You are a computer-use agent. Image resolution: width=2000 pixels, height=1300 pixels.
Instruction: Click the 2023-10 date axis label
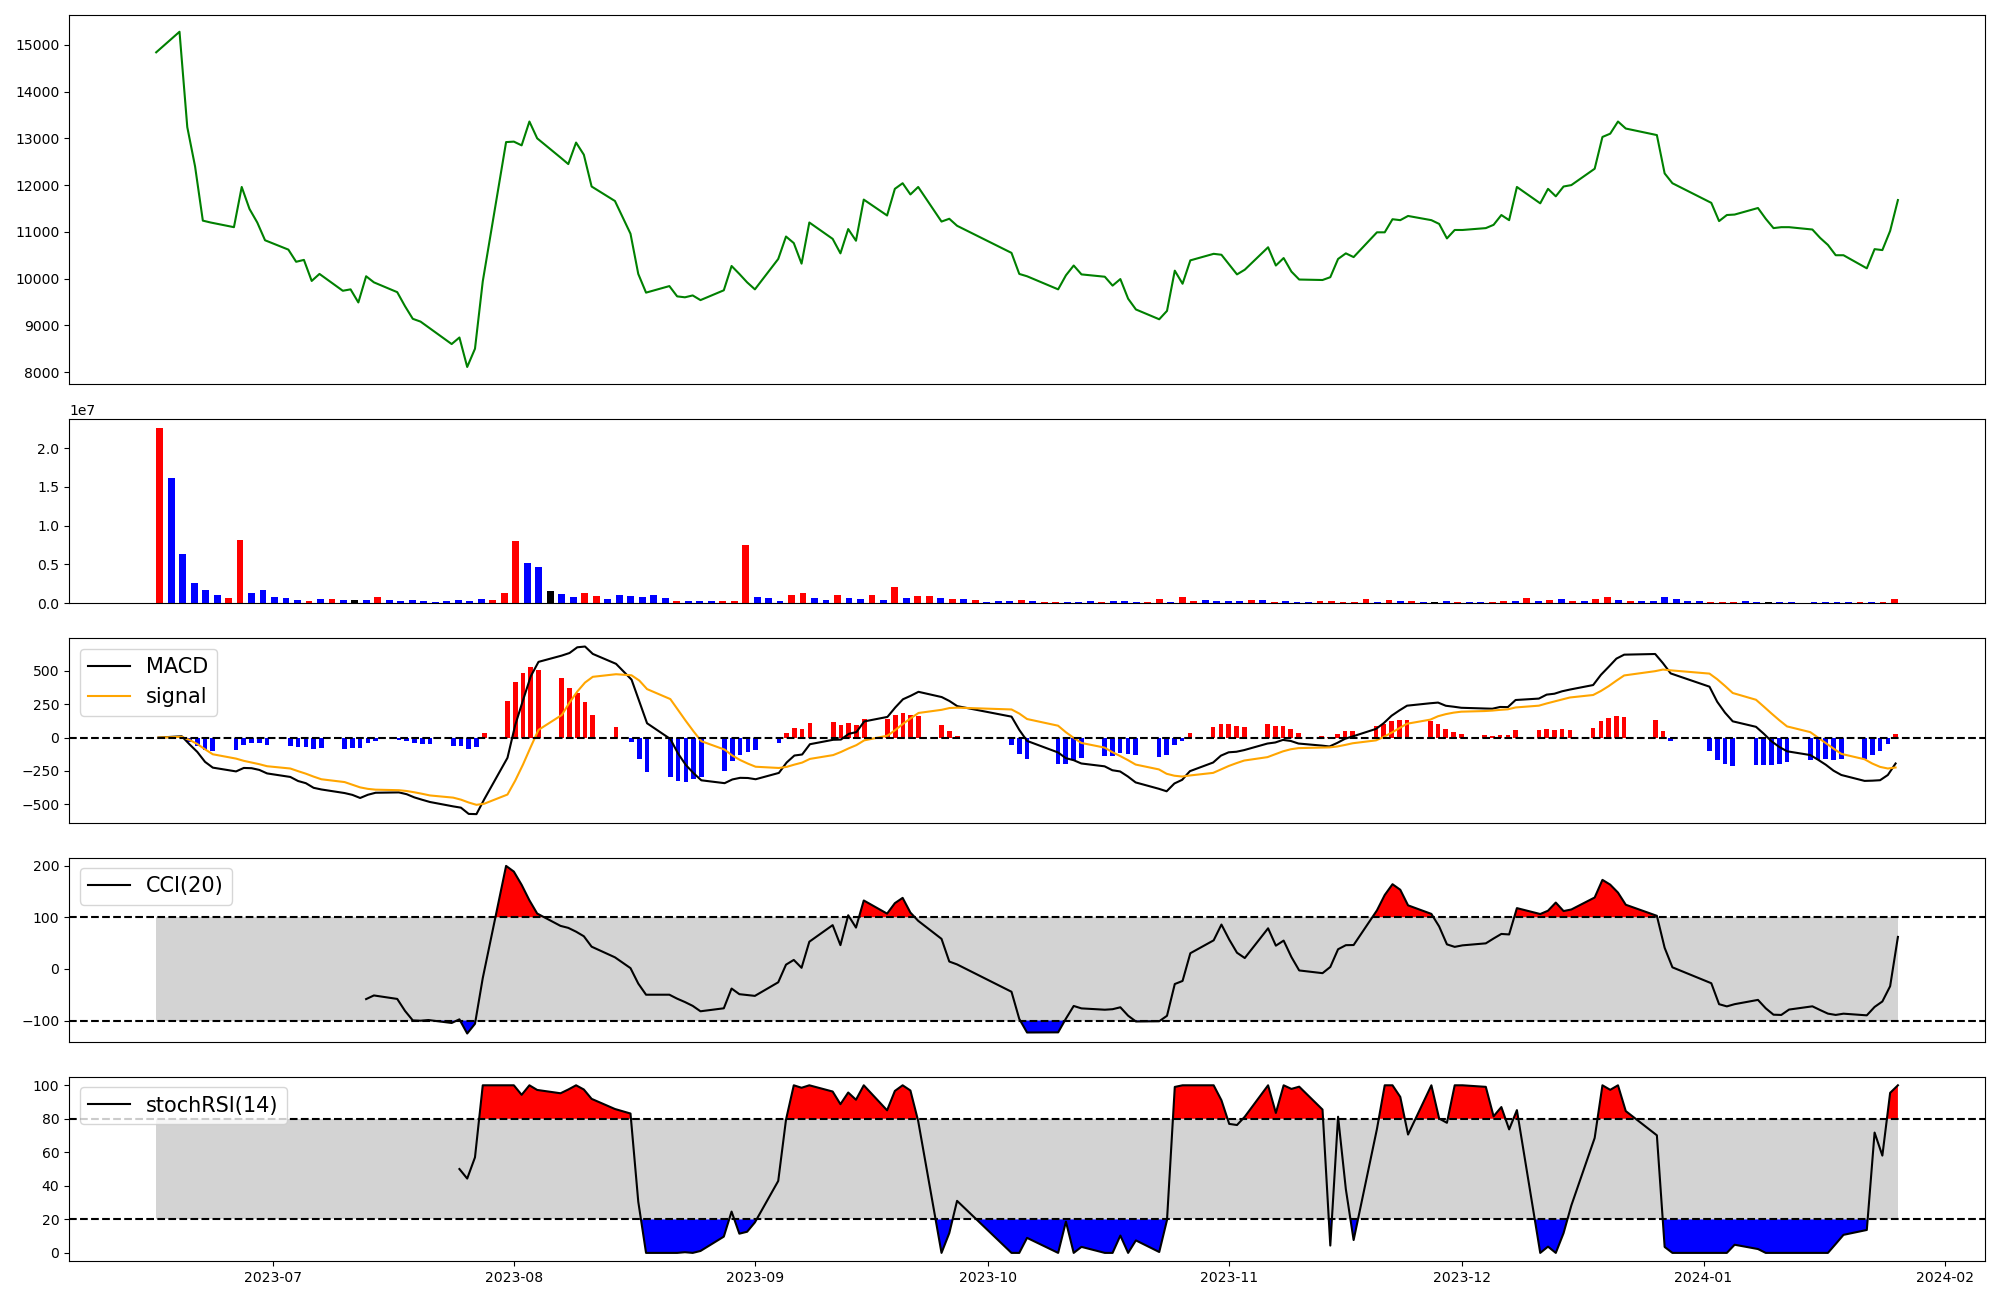(x=988, y=1277)
